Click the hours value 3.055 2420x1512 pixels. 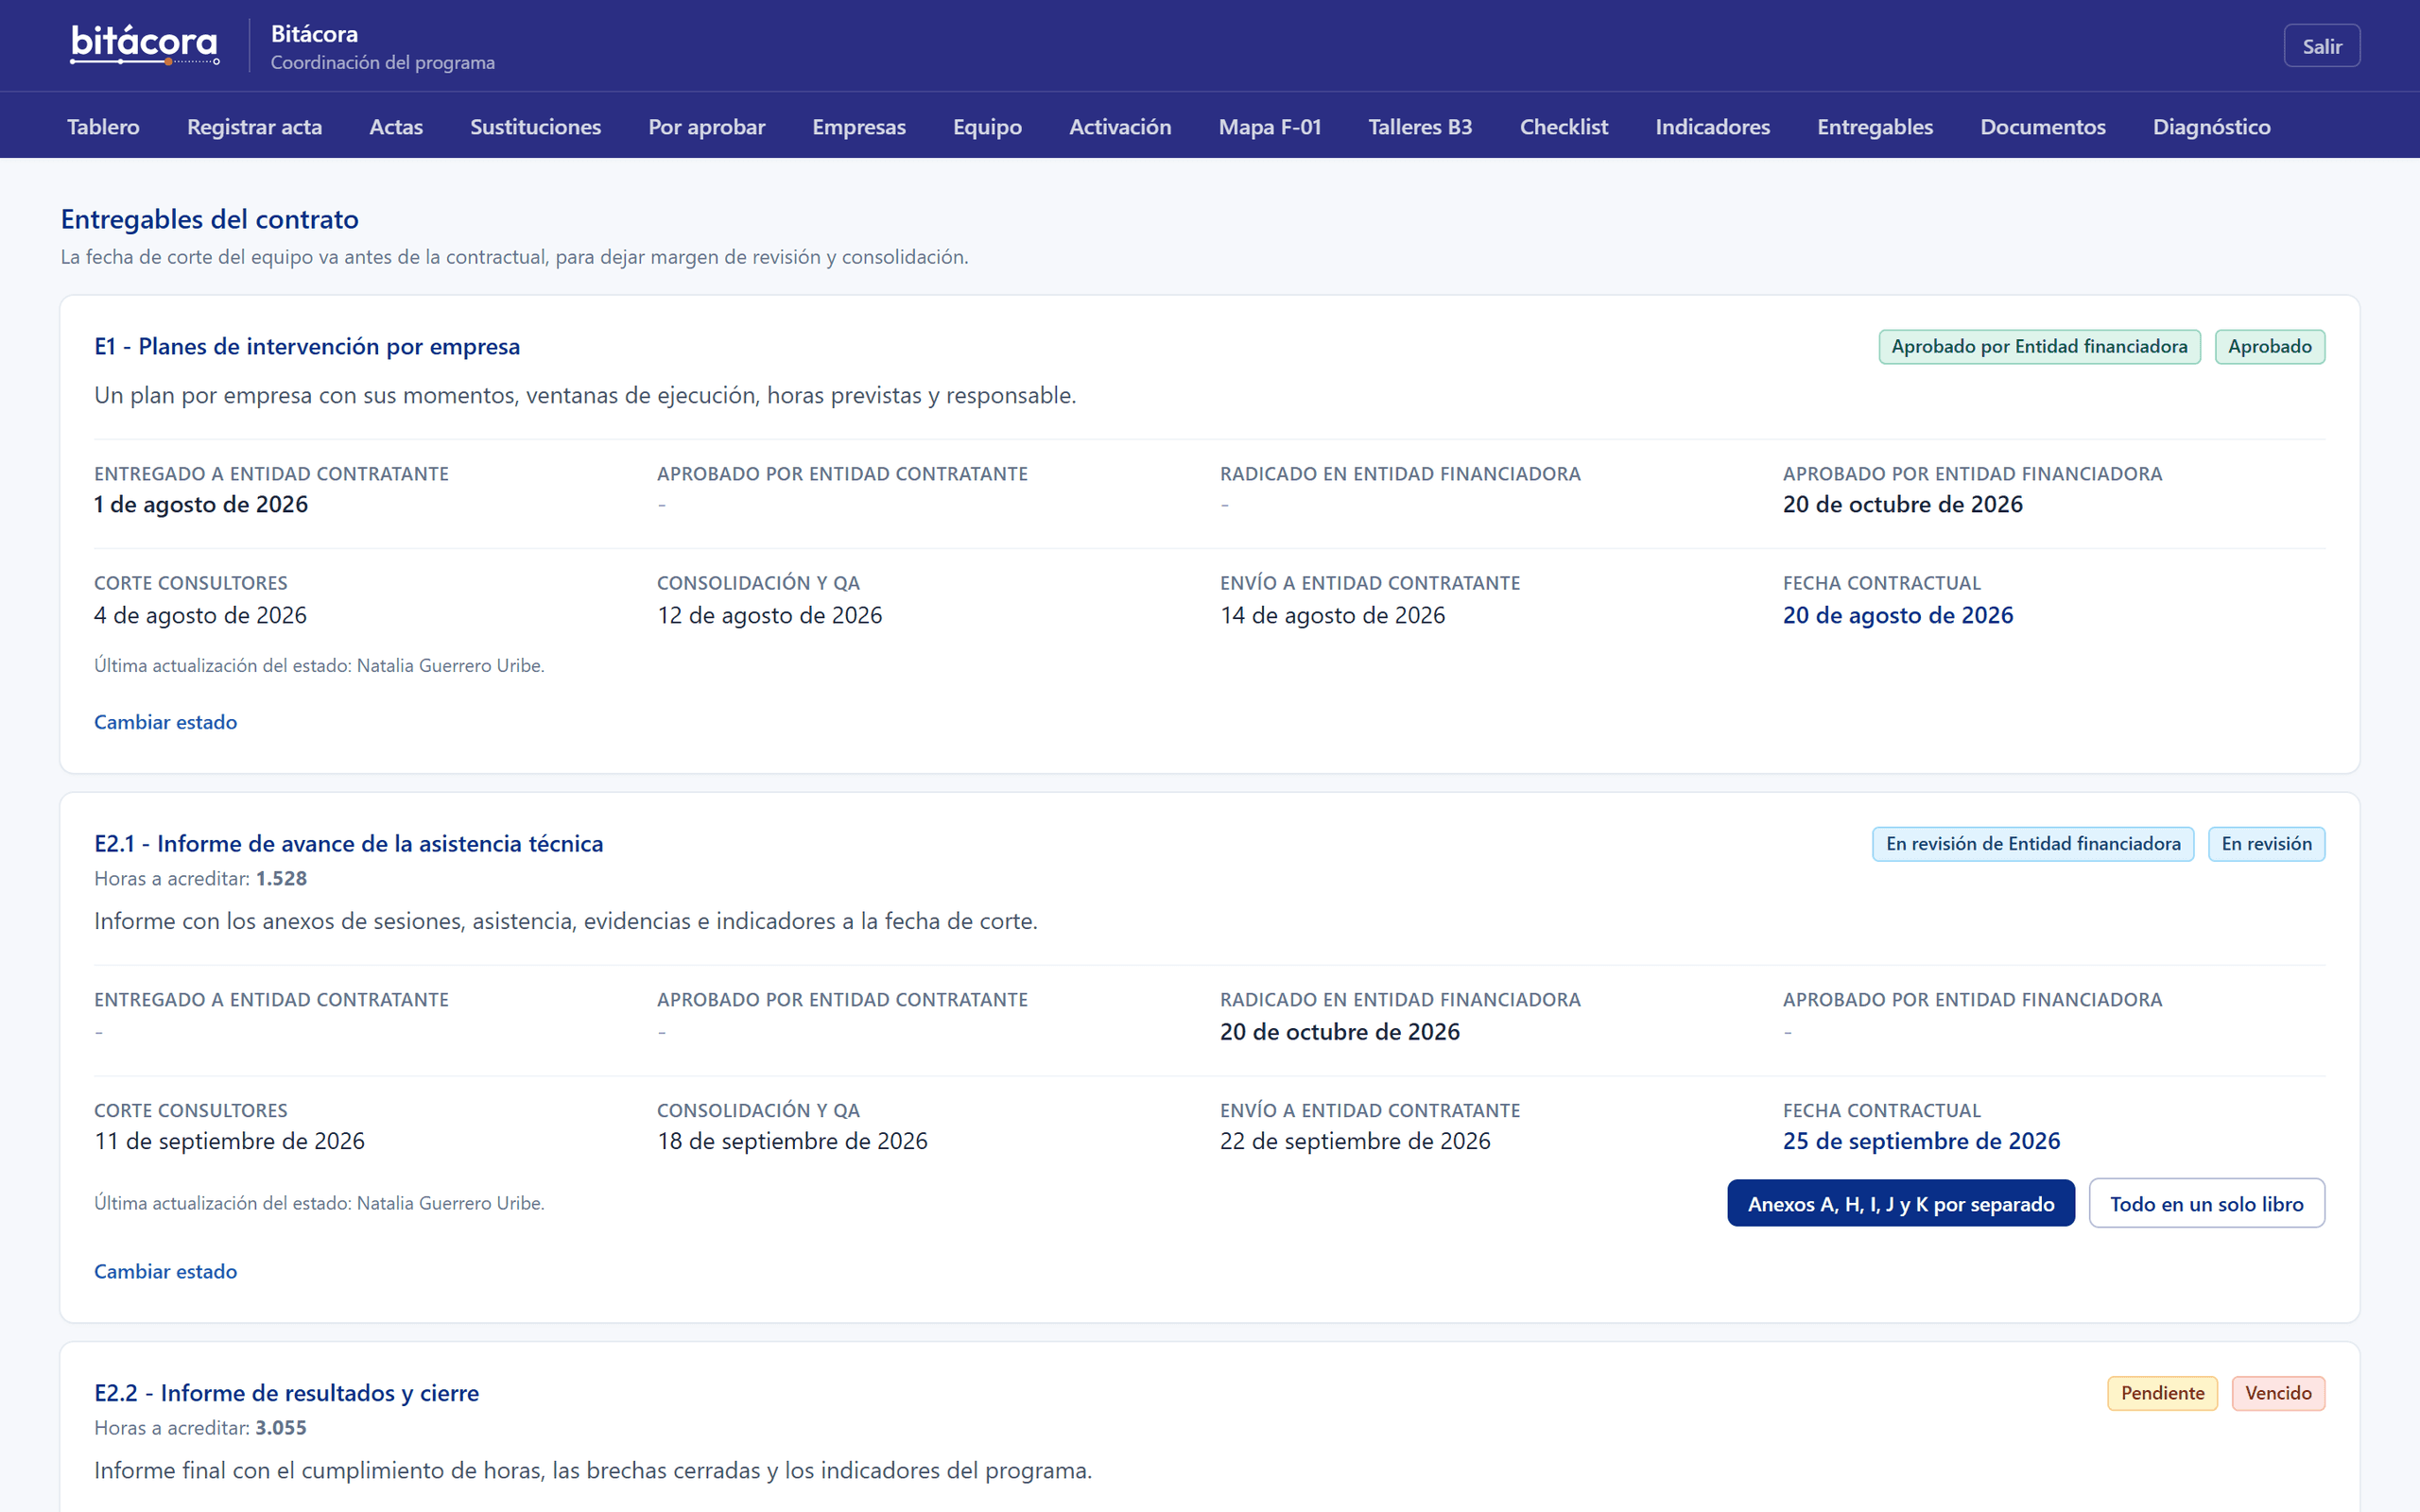281,1427
